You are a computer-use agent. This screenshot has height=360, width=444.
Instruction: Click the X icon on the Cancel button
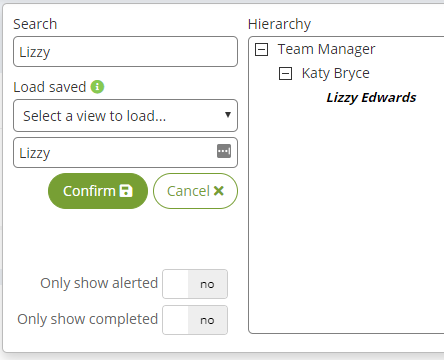[x=219, y=191]
